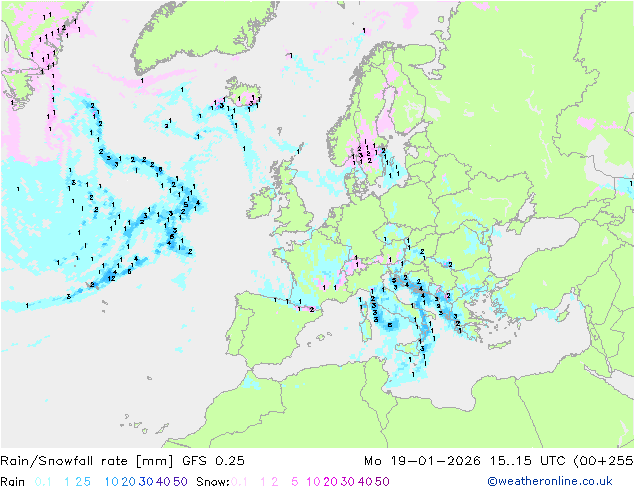Screen dimensions: 634x490
Task: Click the "Mo 19-01-2026" date text
Action: point(422,461)
